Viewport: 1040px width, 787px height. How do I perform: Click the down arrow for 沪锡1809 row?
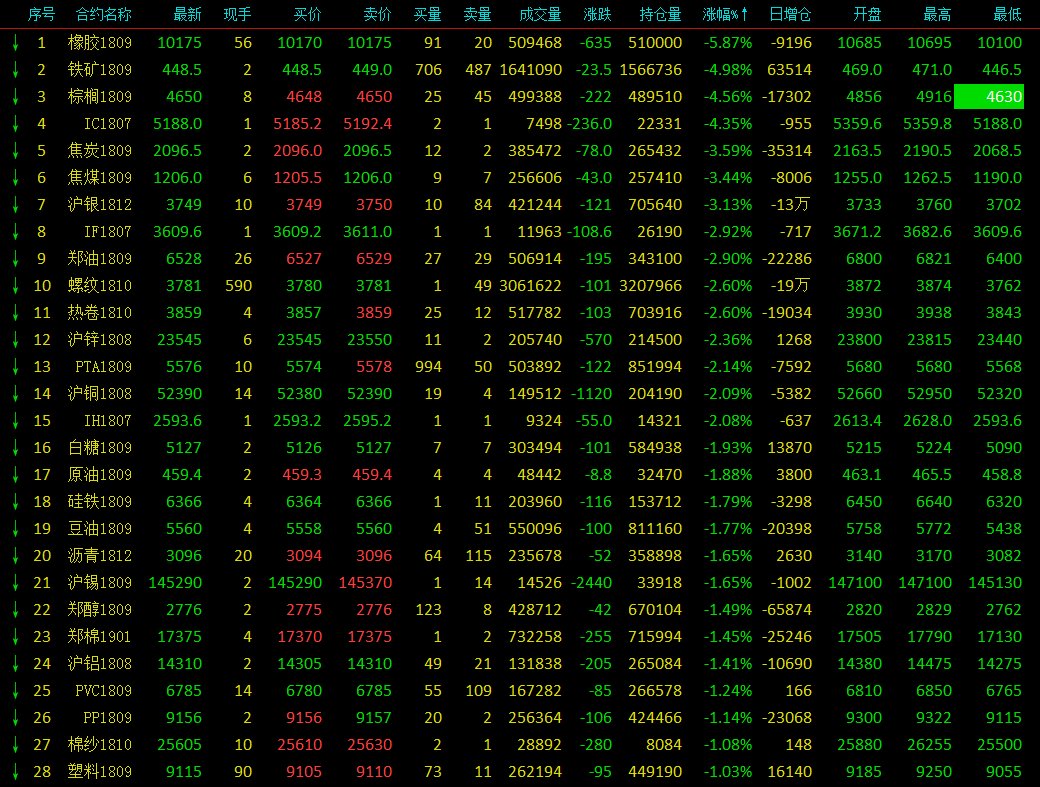point(15,582)
